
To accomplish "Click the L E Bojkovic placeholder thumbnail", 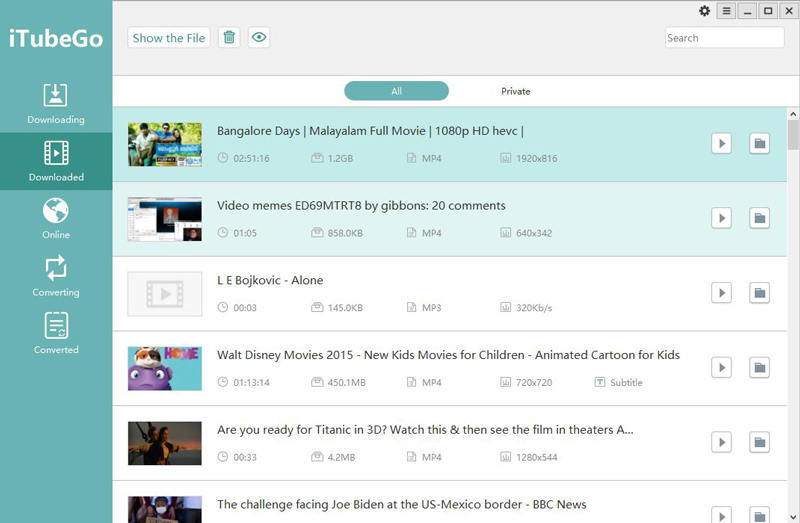I will coord(165,294).
